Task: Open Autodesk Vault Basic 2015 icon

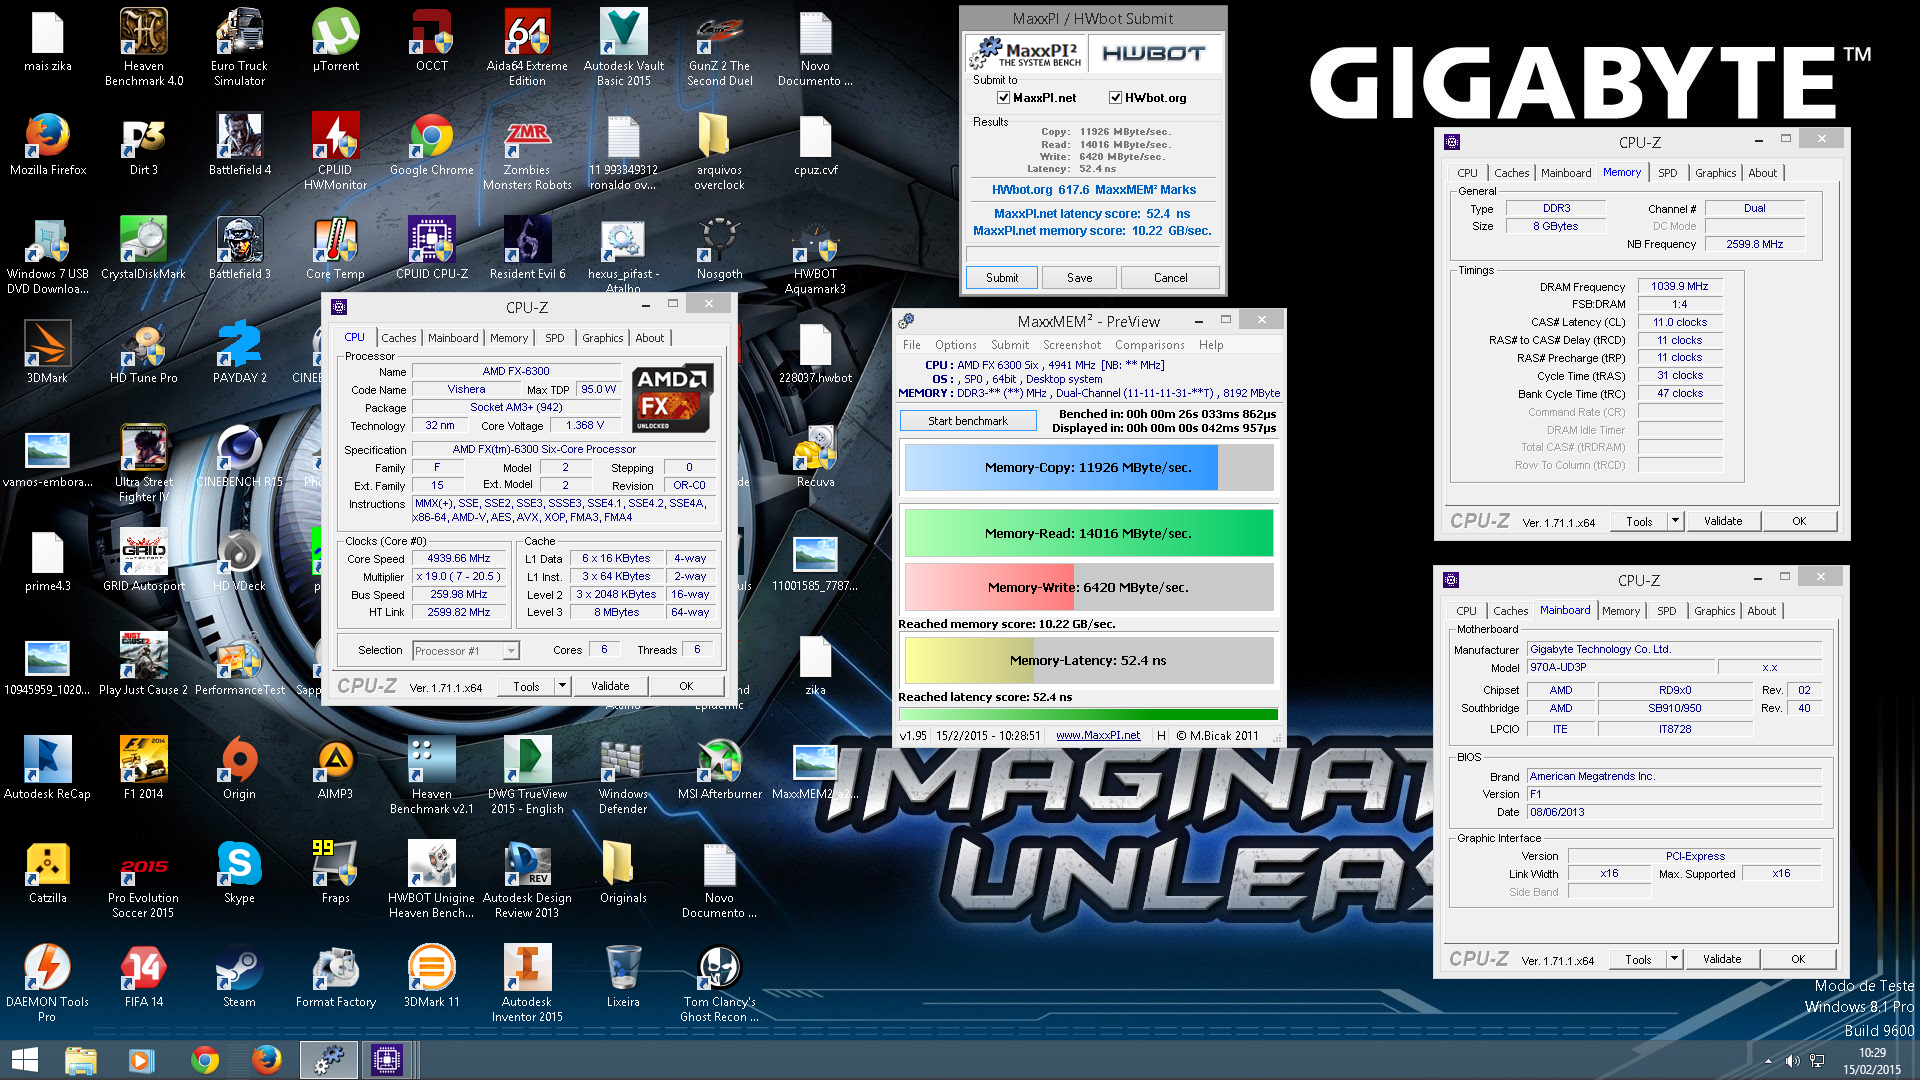Action: [623, 47]
